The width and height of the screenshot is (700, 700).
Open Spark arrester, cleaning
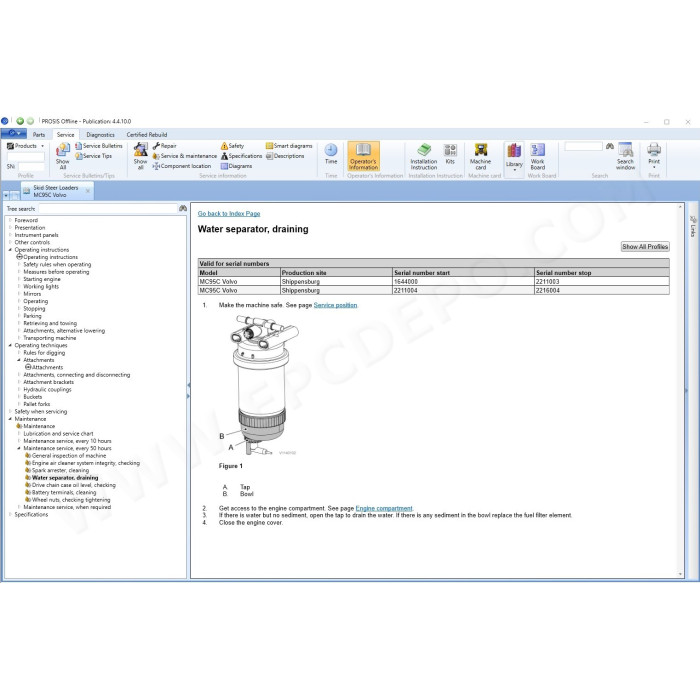click(60, 470)
